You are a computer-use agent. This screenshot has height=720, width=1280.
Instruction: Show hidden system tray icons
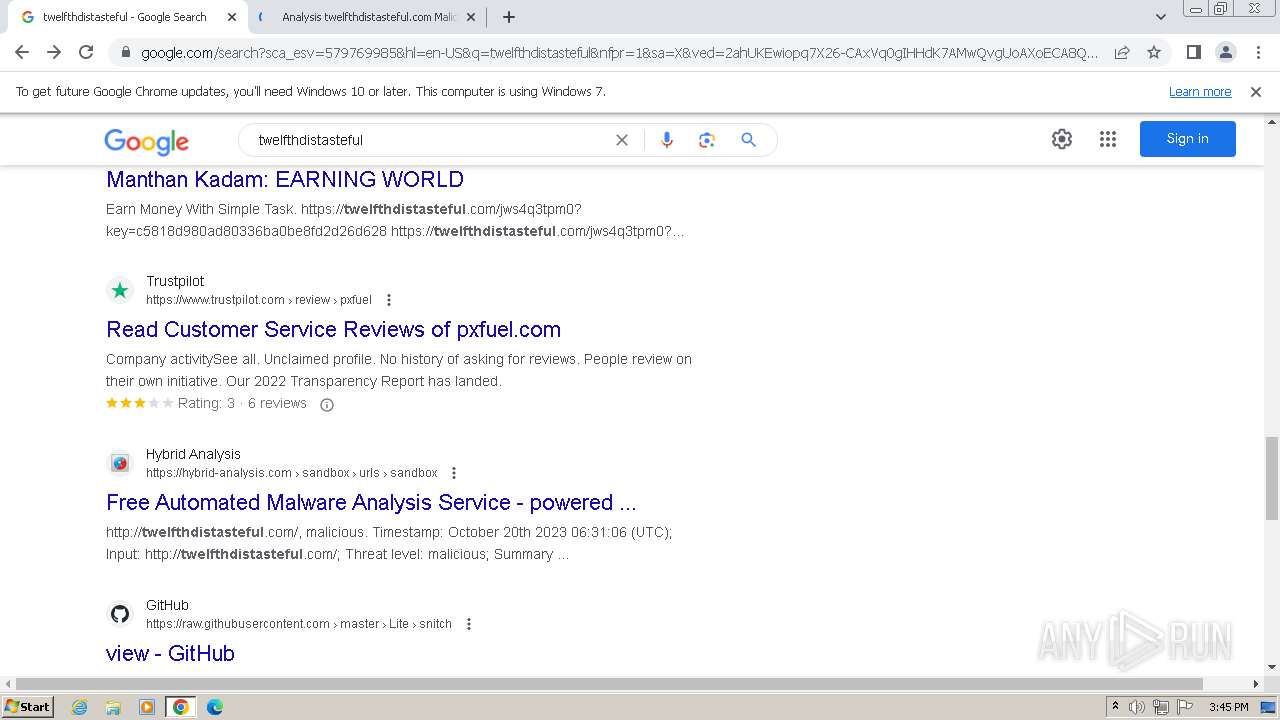click(x=1115, y=707)
